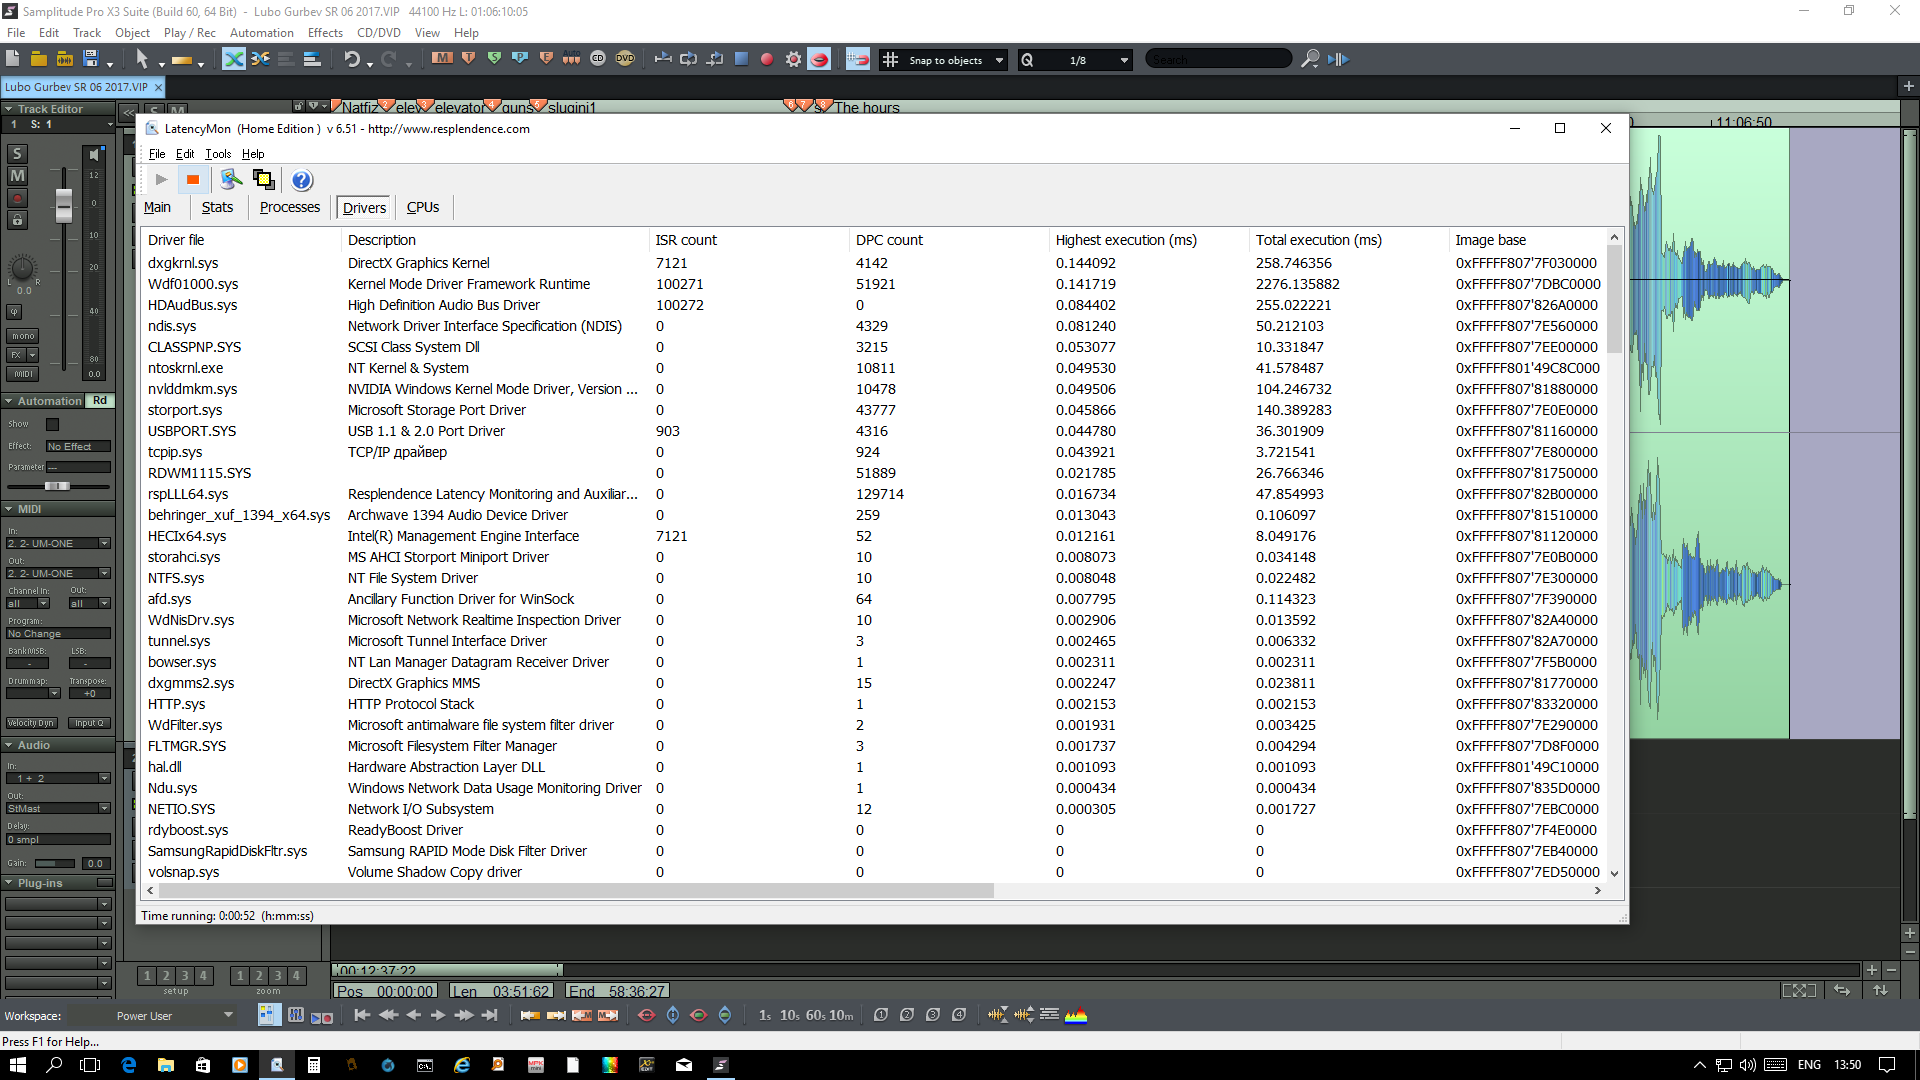Open the Workspace Power User dropdown
The height and width of the screenshot is (1080, 1920).
(228, 1015)
